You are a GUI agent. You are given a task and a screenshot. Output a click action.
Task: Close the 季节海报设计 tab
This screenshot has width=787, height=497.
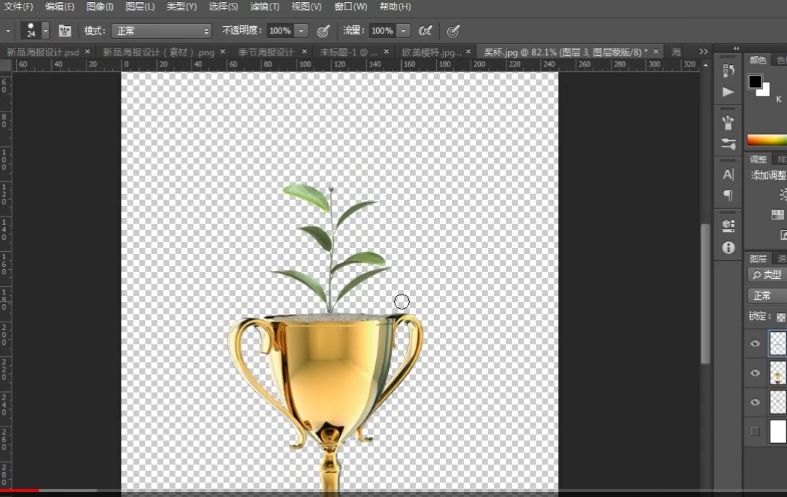304,52
